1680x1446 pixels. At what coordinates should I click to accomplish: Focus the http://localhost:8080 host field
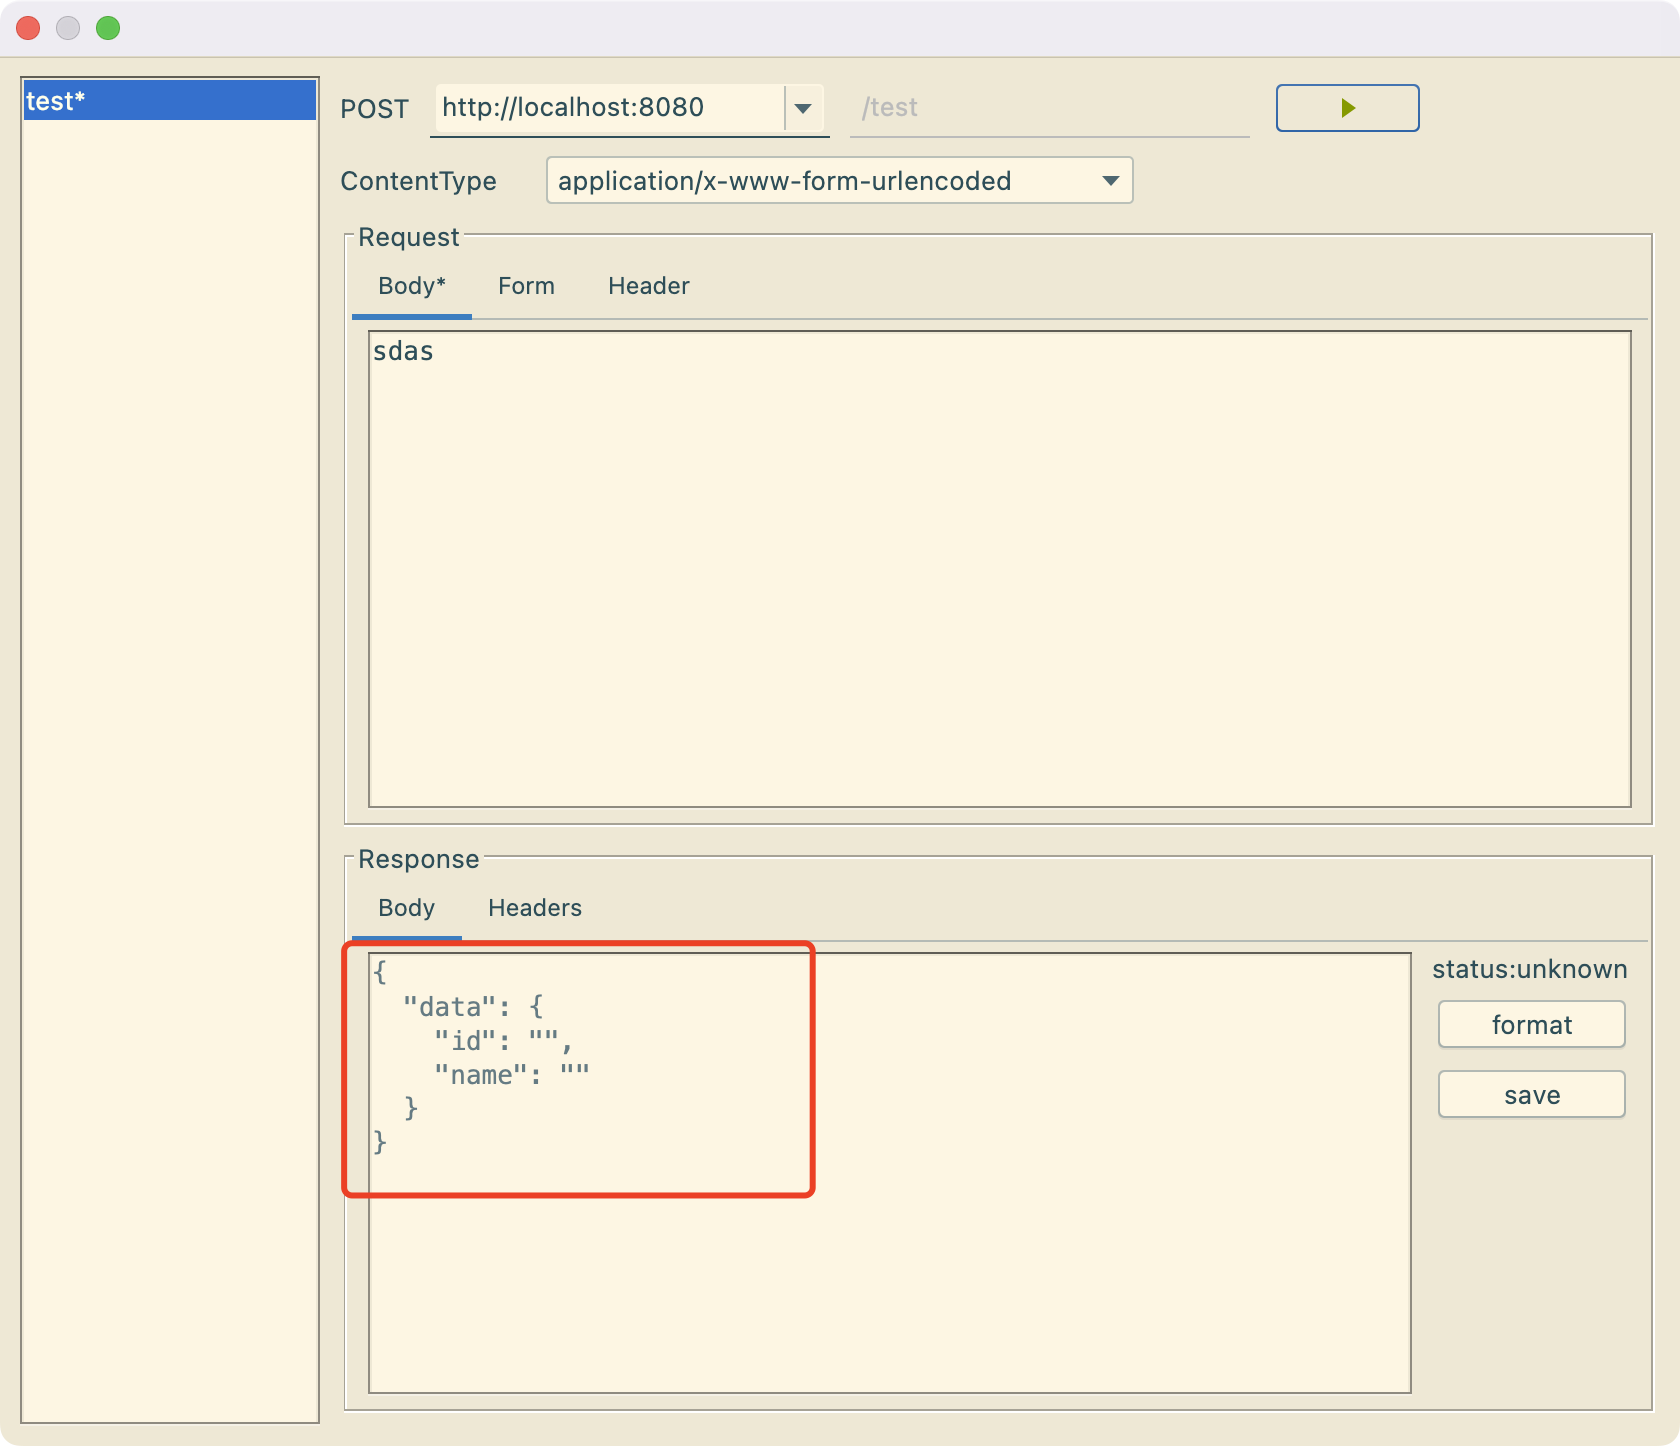608,108
